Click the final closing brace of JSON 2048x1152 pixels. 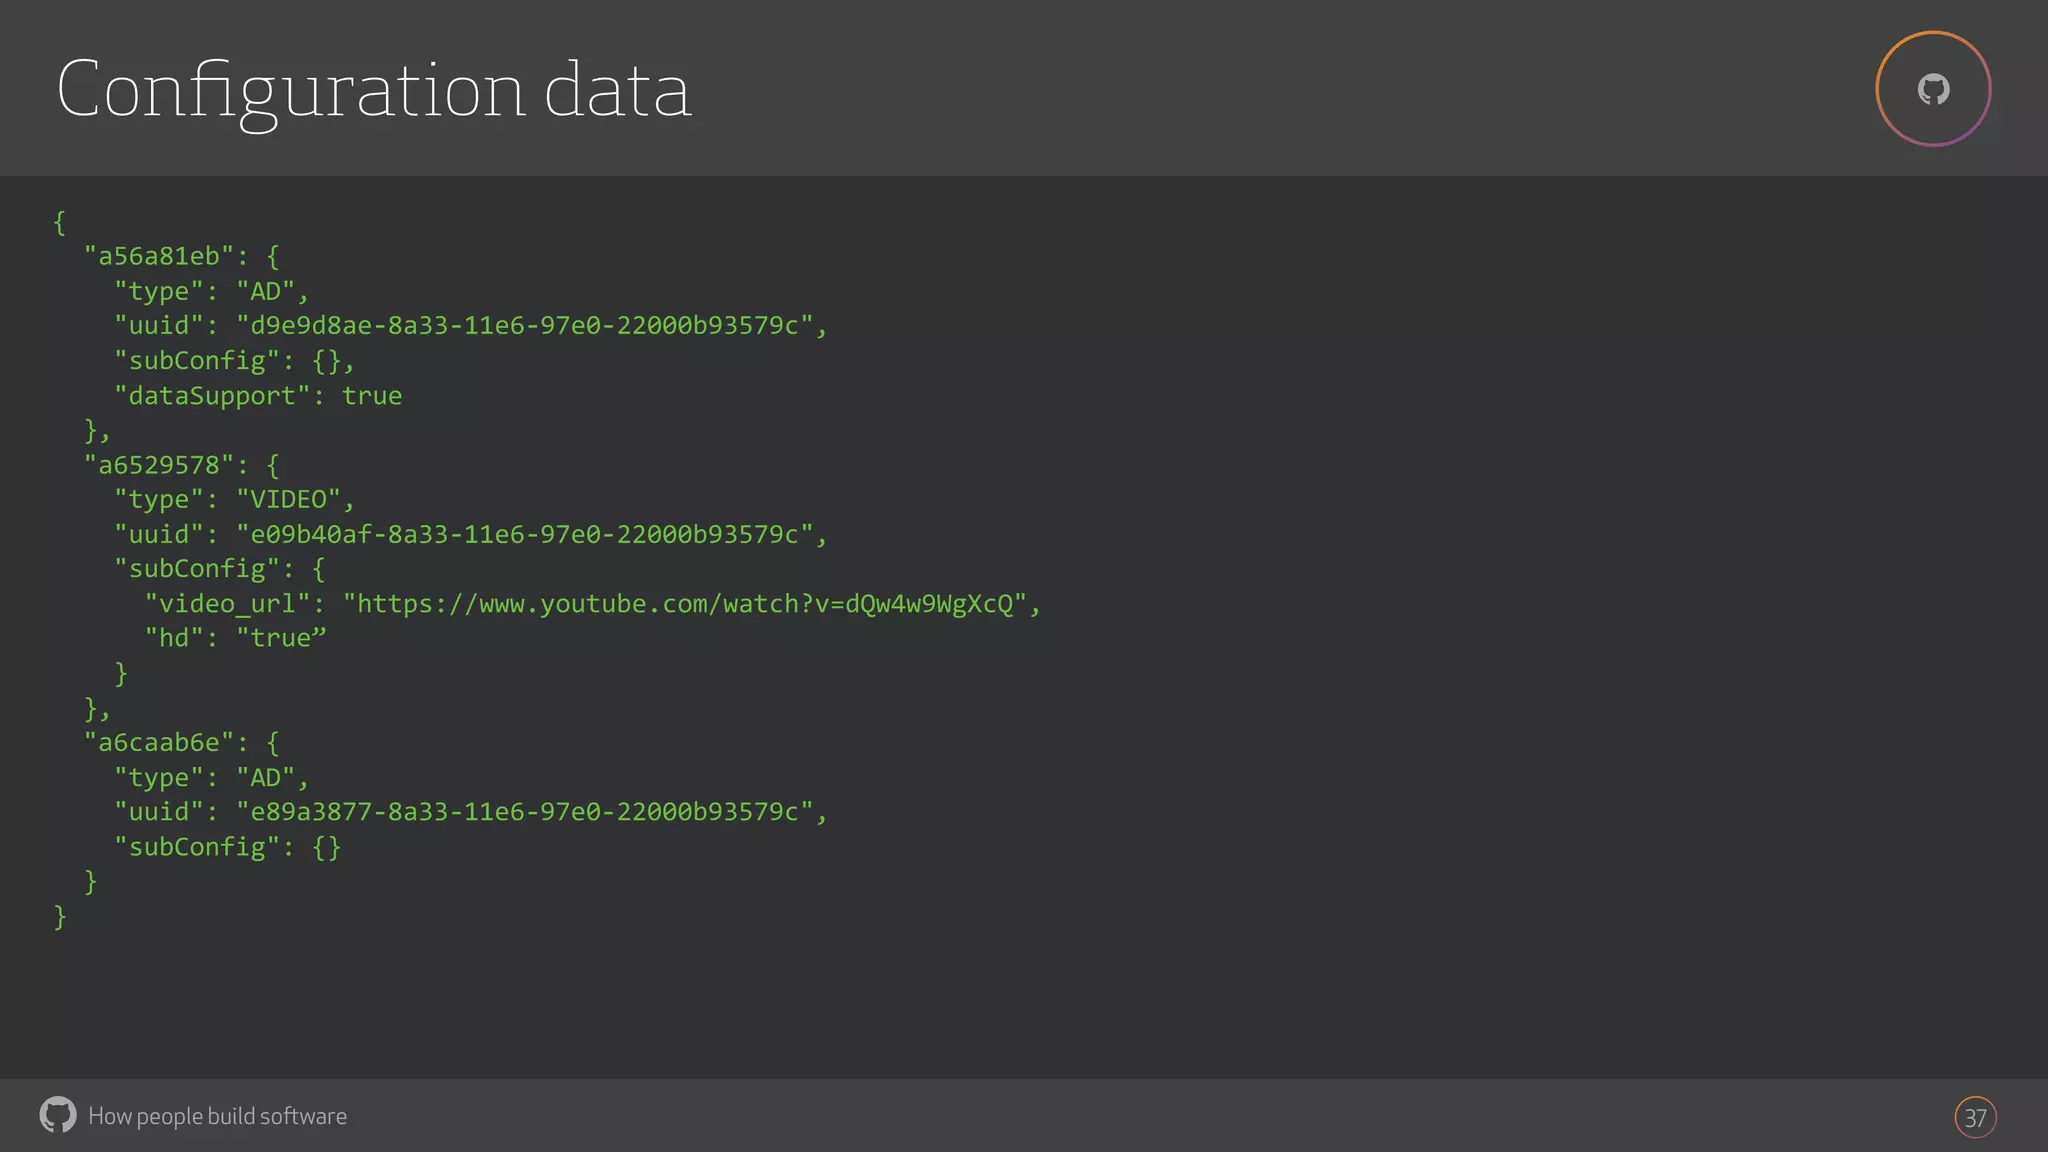pos(60,916)
